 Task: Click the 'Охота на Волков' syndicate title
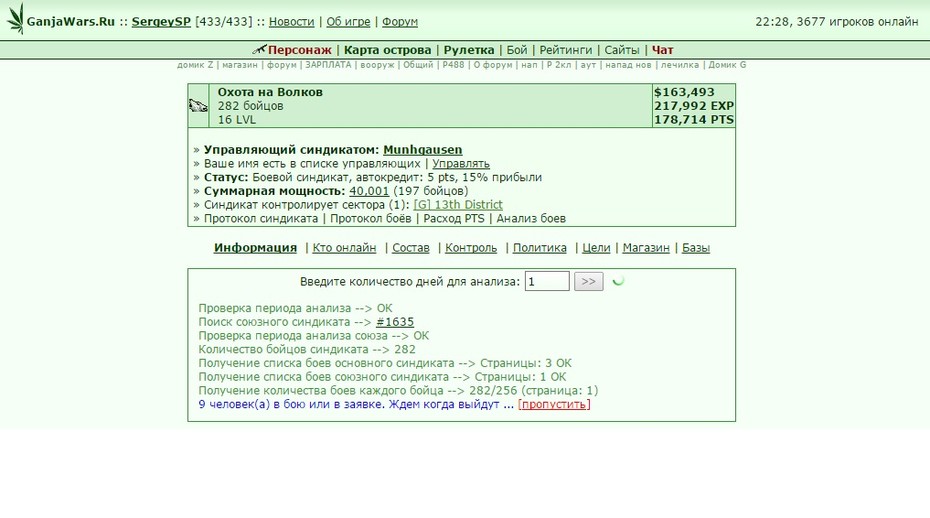[270, 92]
